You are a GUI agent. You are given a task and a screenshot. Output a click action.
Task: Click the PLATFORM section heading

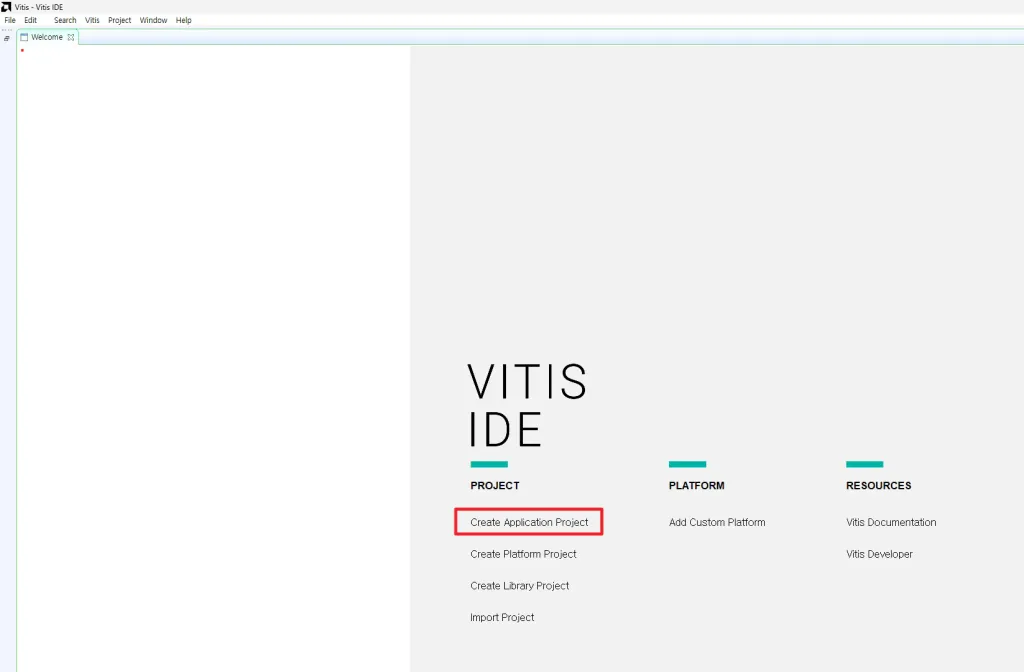696,486
